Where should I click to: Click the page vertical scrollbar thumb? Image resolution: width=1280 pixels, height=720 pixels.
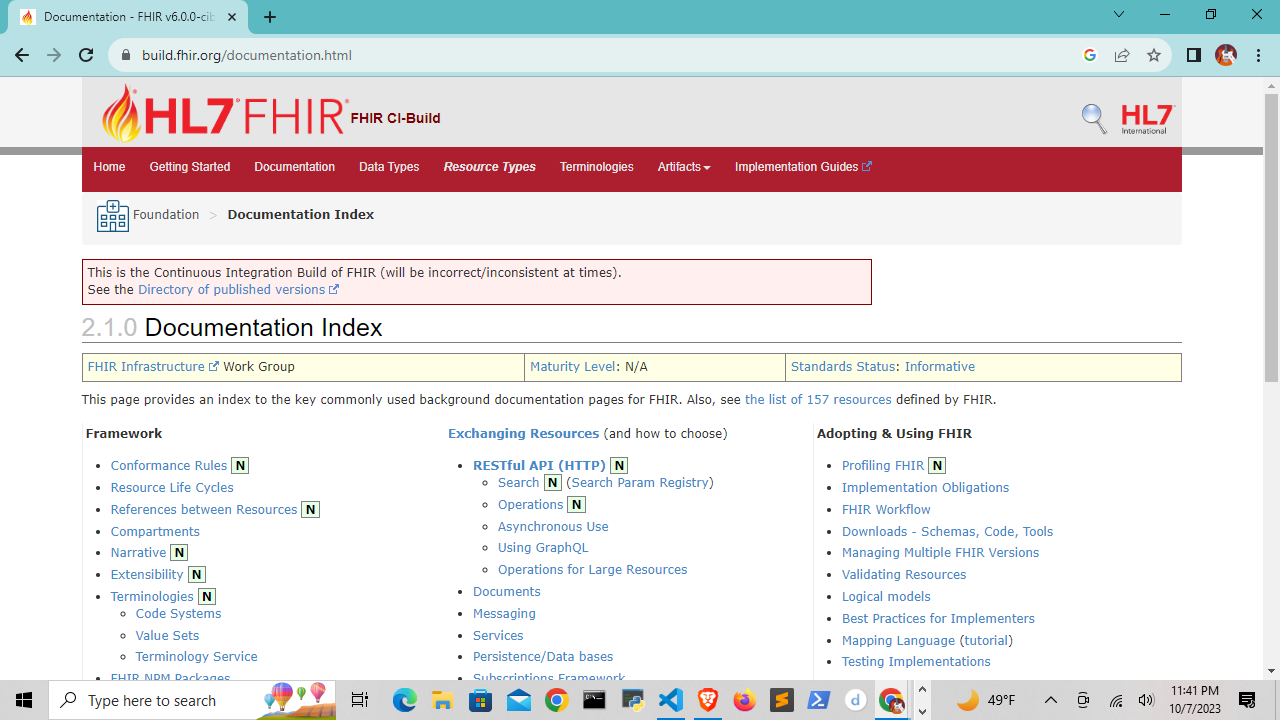pyautogui.click(x=1271, y=238)
